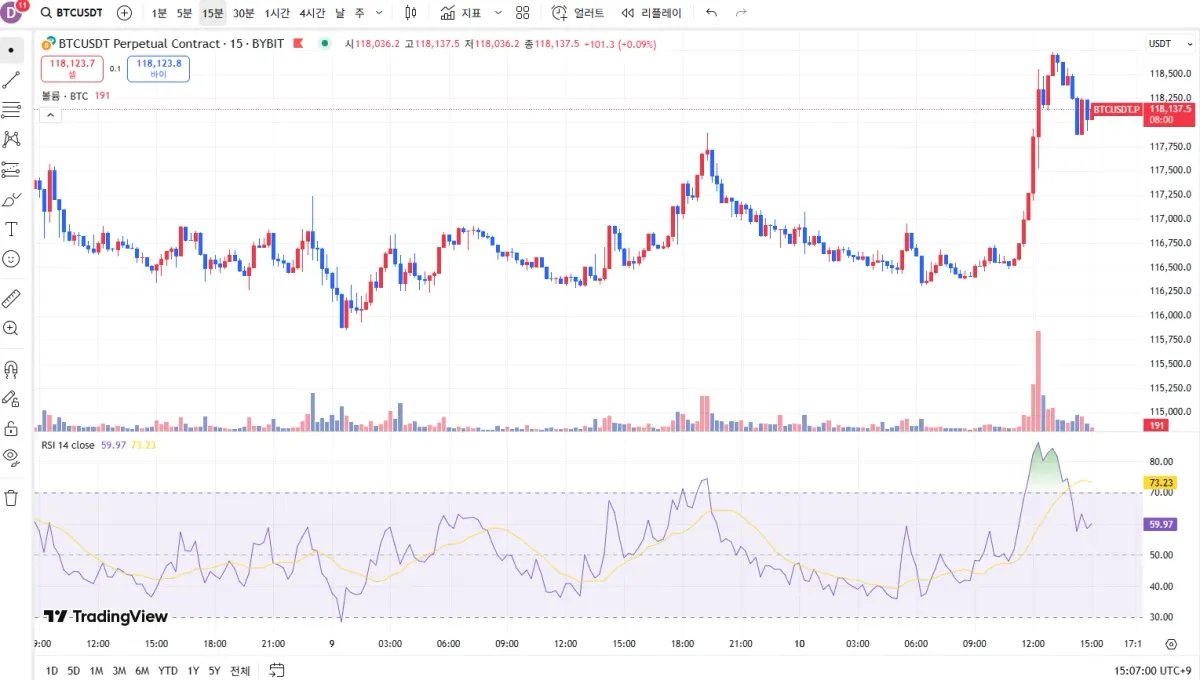Viewport: 1200px width, 680px height.
Task: Select the YTD date range
Action: [x=168, y=670]
